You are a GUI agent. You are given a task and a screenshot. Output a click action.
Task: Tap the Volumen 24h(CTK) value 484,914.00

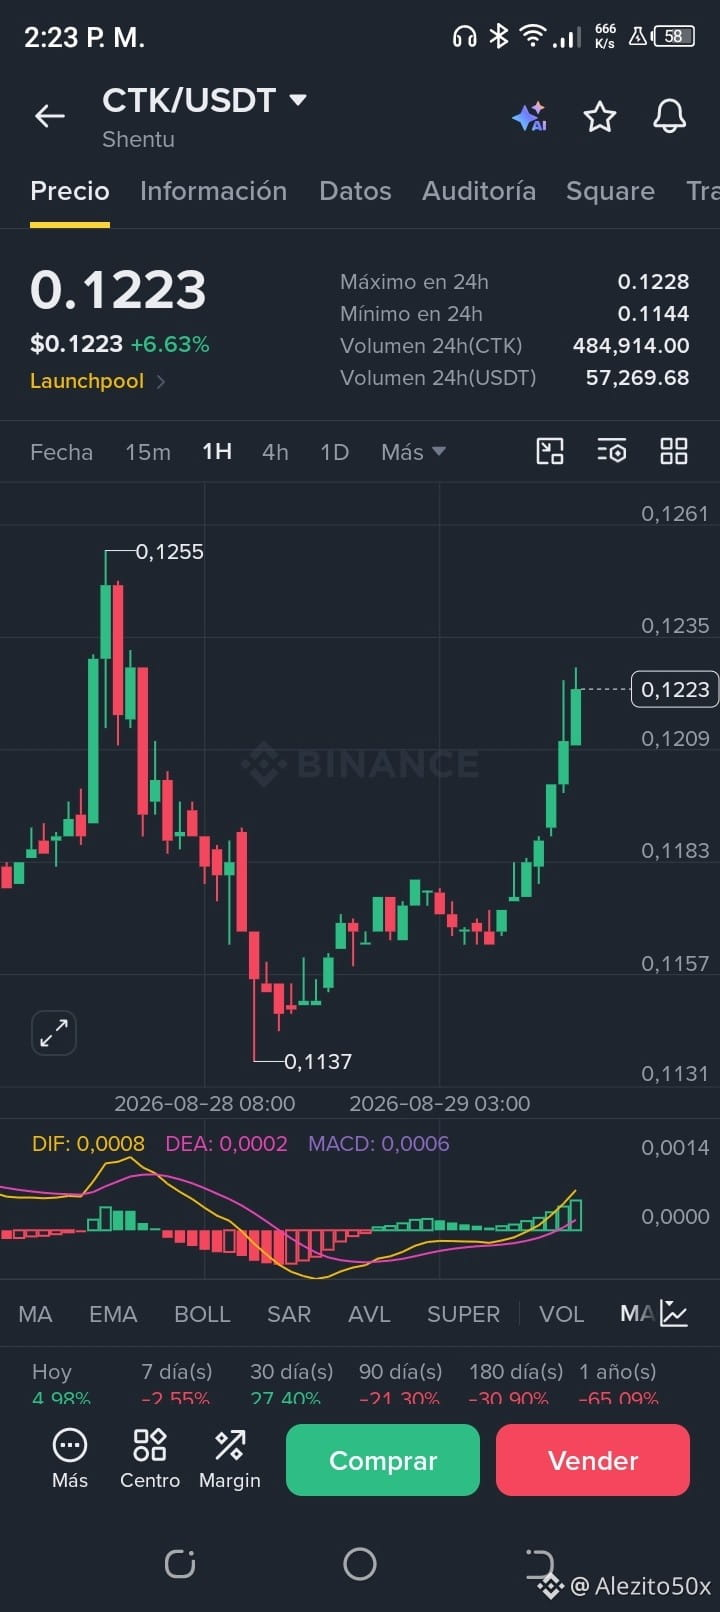[x=631, y=346]
